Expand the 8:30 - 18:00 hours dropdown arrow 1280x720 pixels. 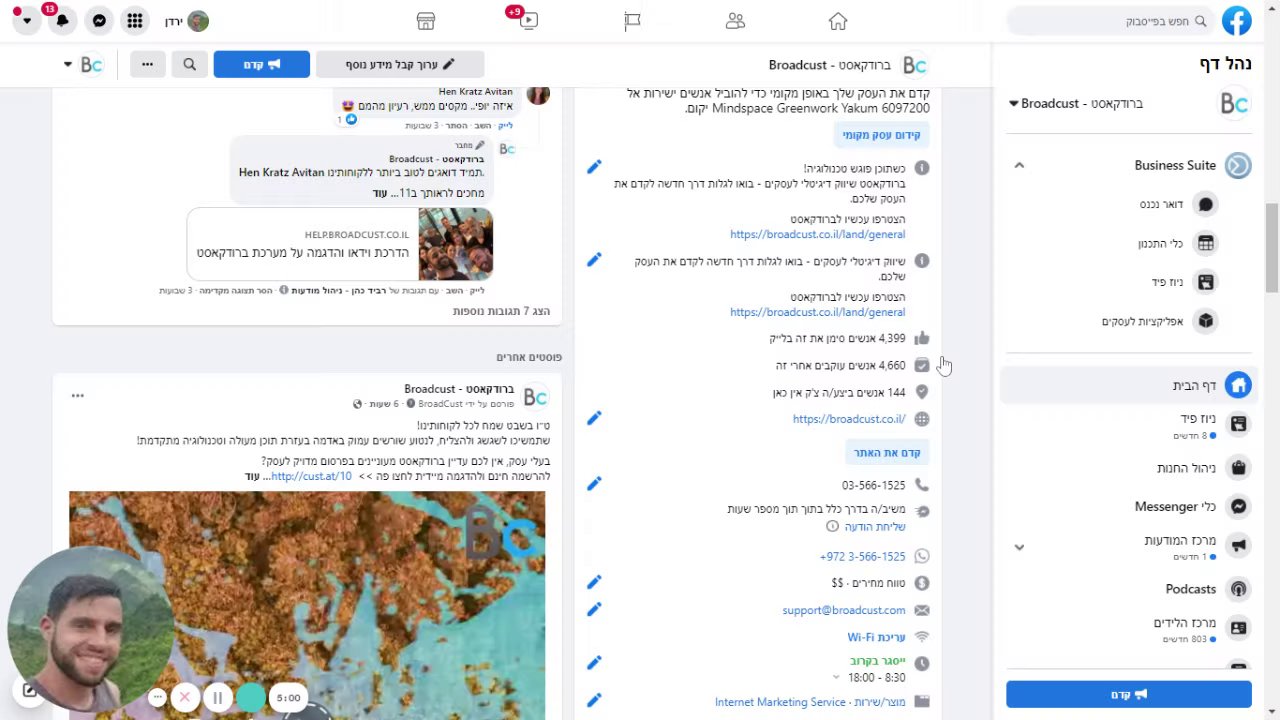837,677
